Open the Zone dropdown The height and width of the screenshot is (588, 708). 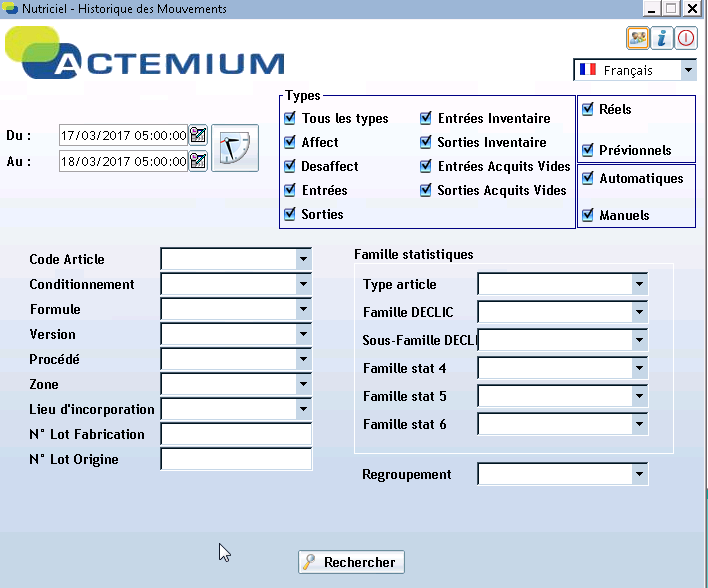tap(303, 384)
